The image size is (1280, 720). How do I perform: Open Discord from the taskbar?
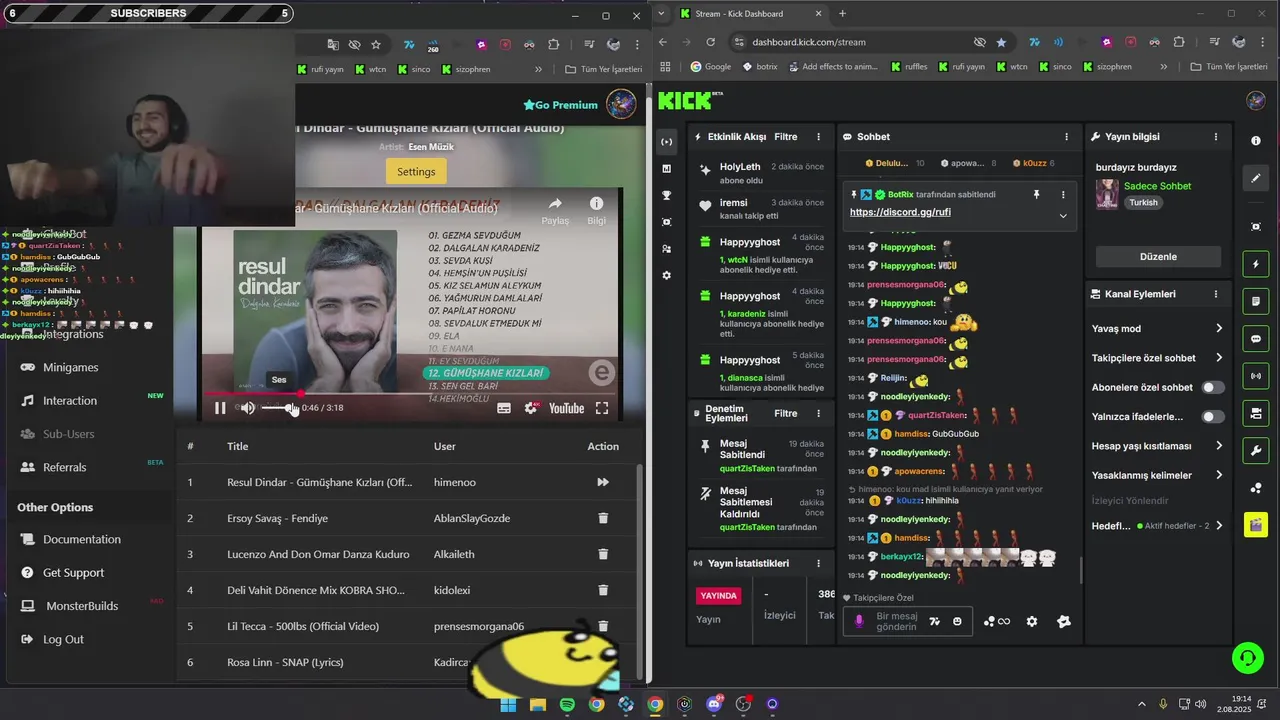(x=714, y=704)
